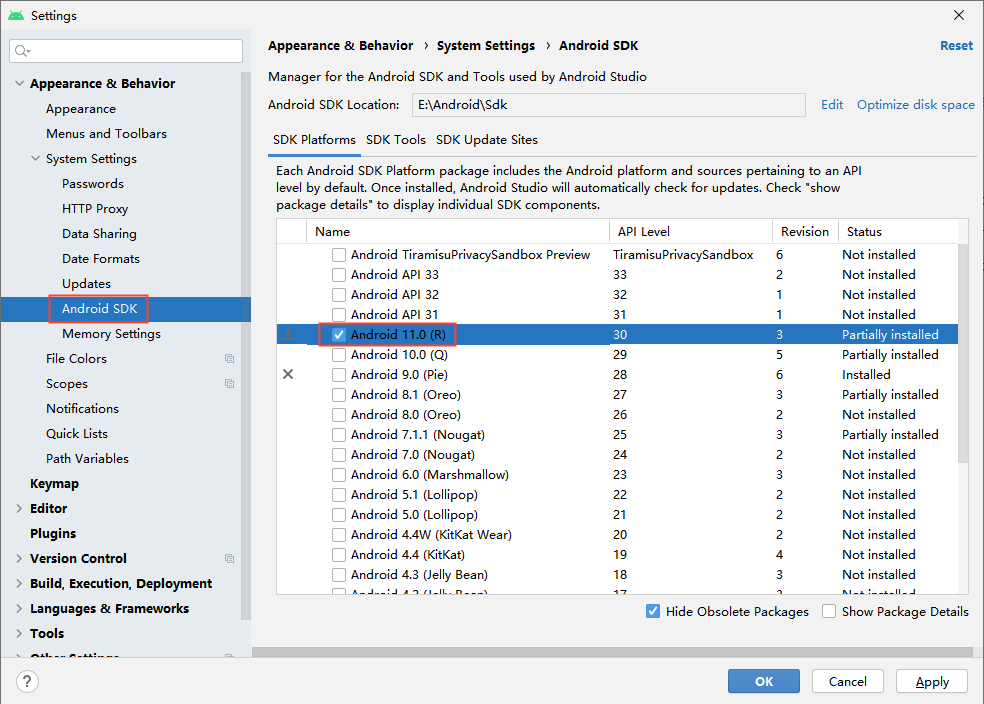Click the project-level icon next to Version Control

click(x=230, y=559)
